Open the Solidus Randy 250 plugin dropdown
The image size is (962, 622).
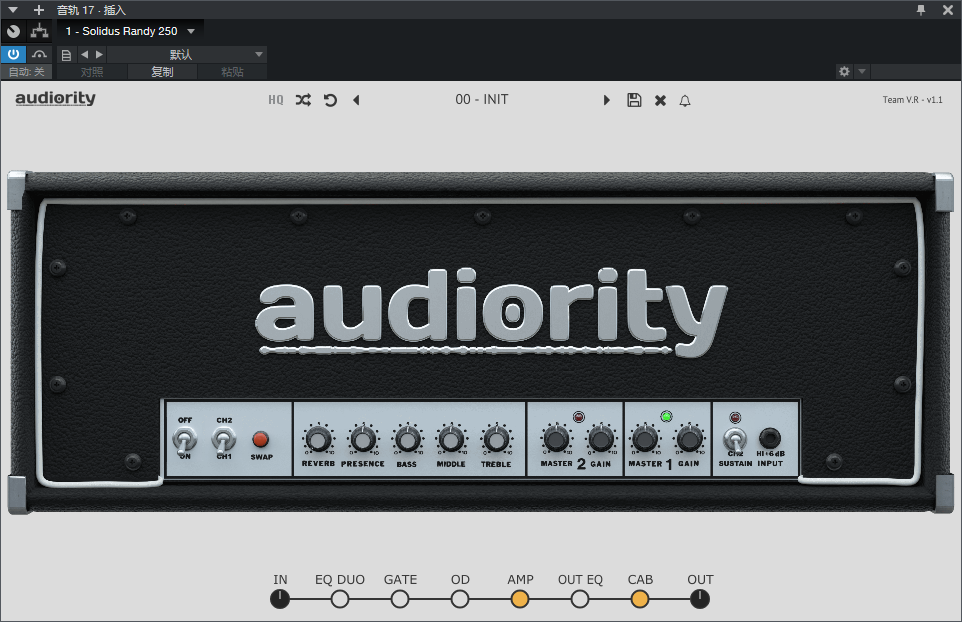[191, 31]
